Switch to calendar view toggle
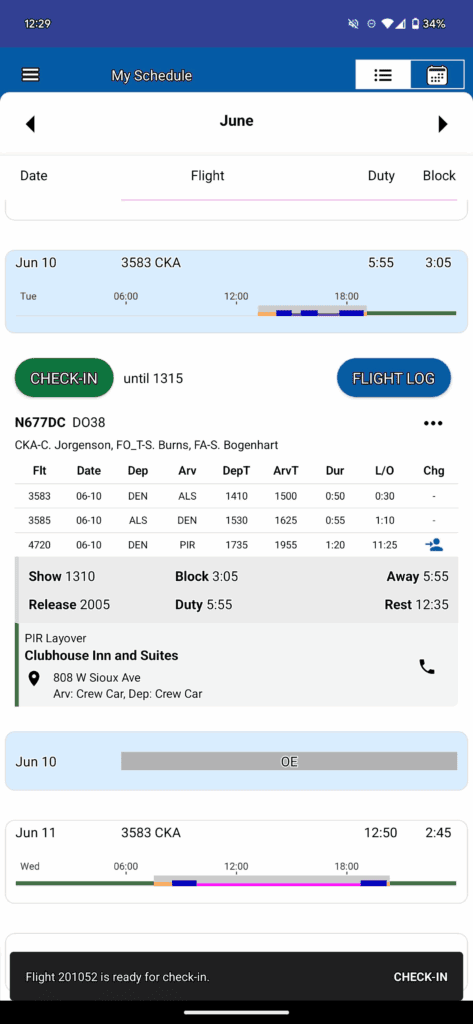This screenshot has height=1024, width=473. (436, 75)
